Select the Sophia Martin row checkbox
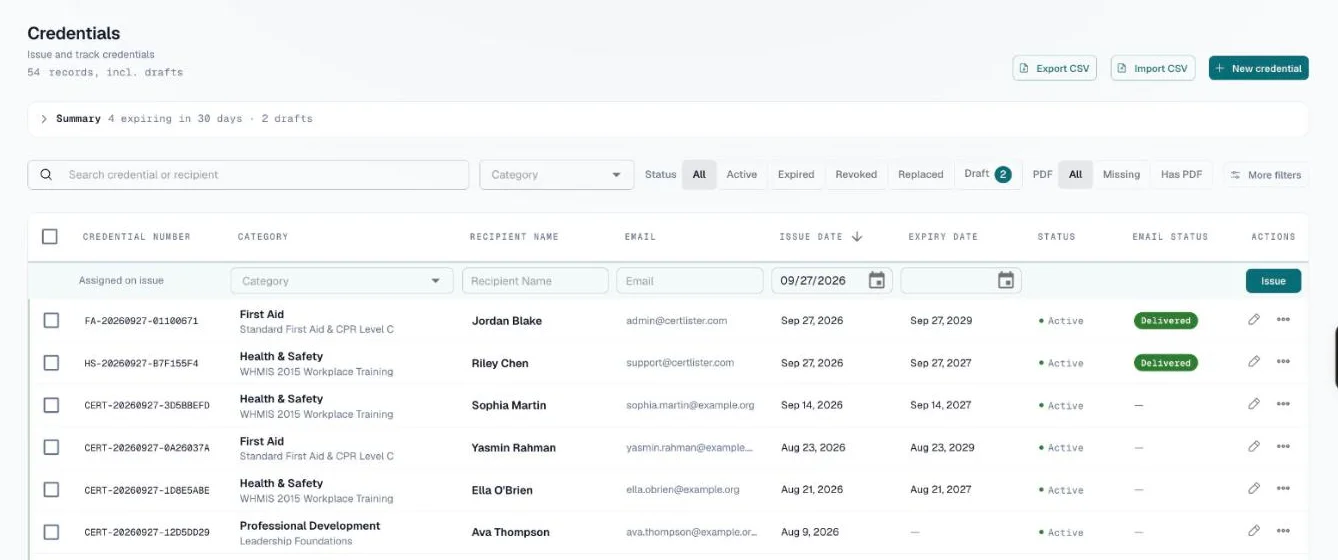Image resolution: width=1338 pixels, height=560 pixels. pyautogui.click(x=51, y=405)
